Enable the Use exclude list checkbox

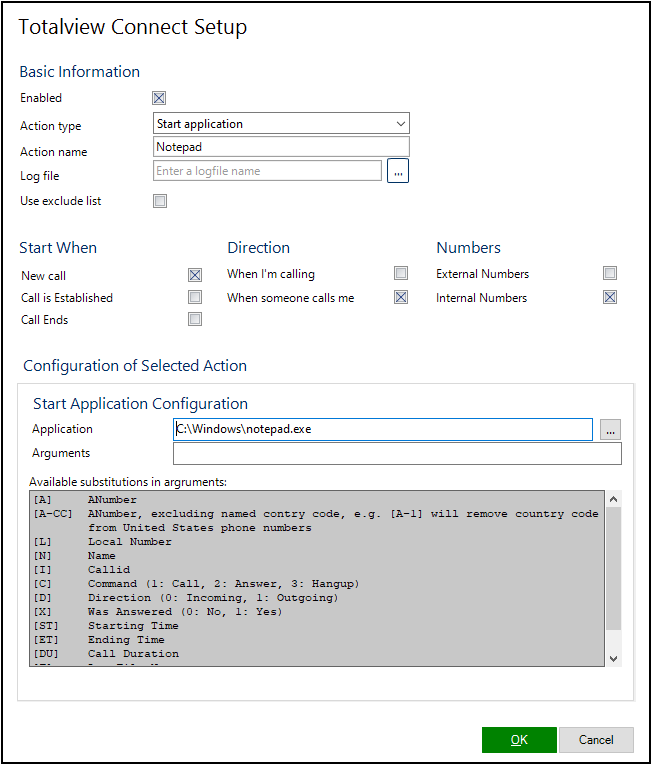coord(160,201)
